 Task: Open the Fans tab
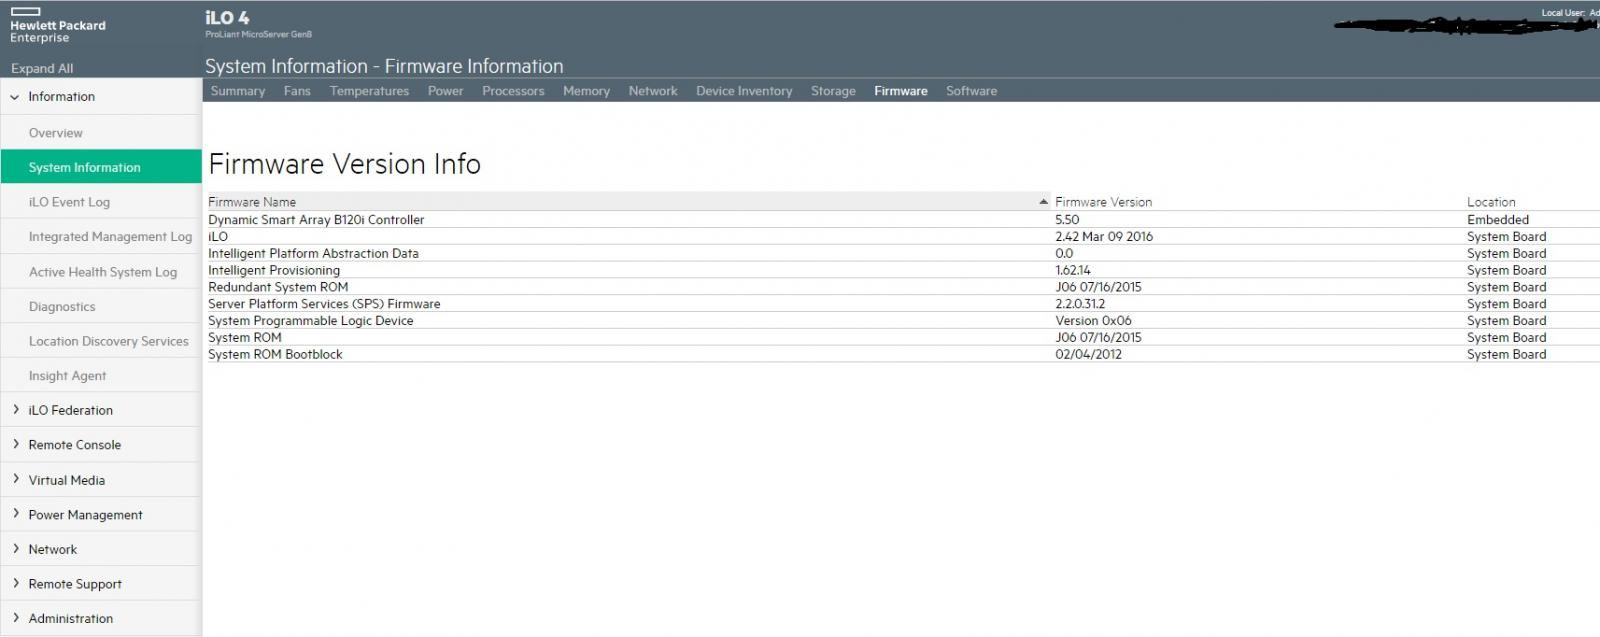coord(297,91)
